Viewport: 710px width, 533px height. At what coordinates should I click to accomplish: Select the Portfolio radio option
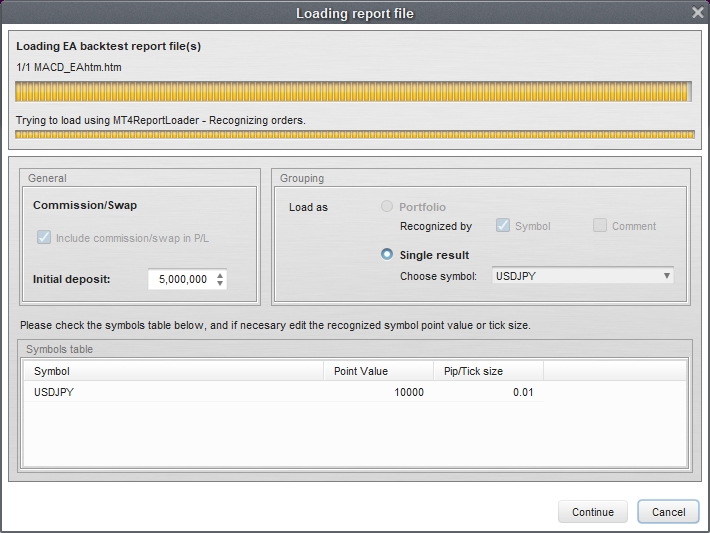pyautogui.click(x=387, y=207)
